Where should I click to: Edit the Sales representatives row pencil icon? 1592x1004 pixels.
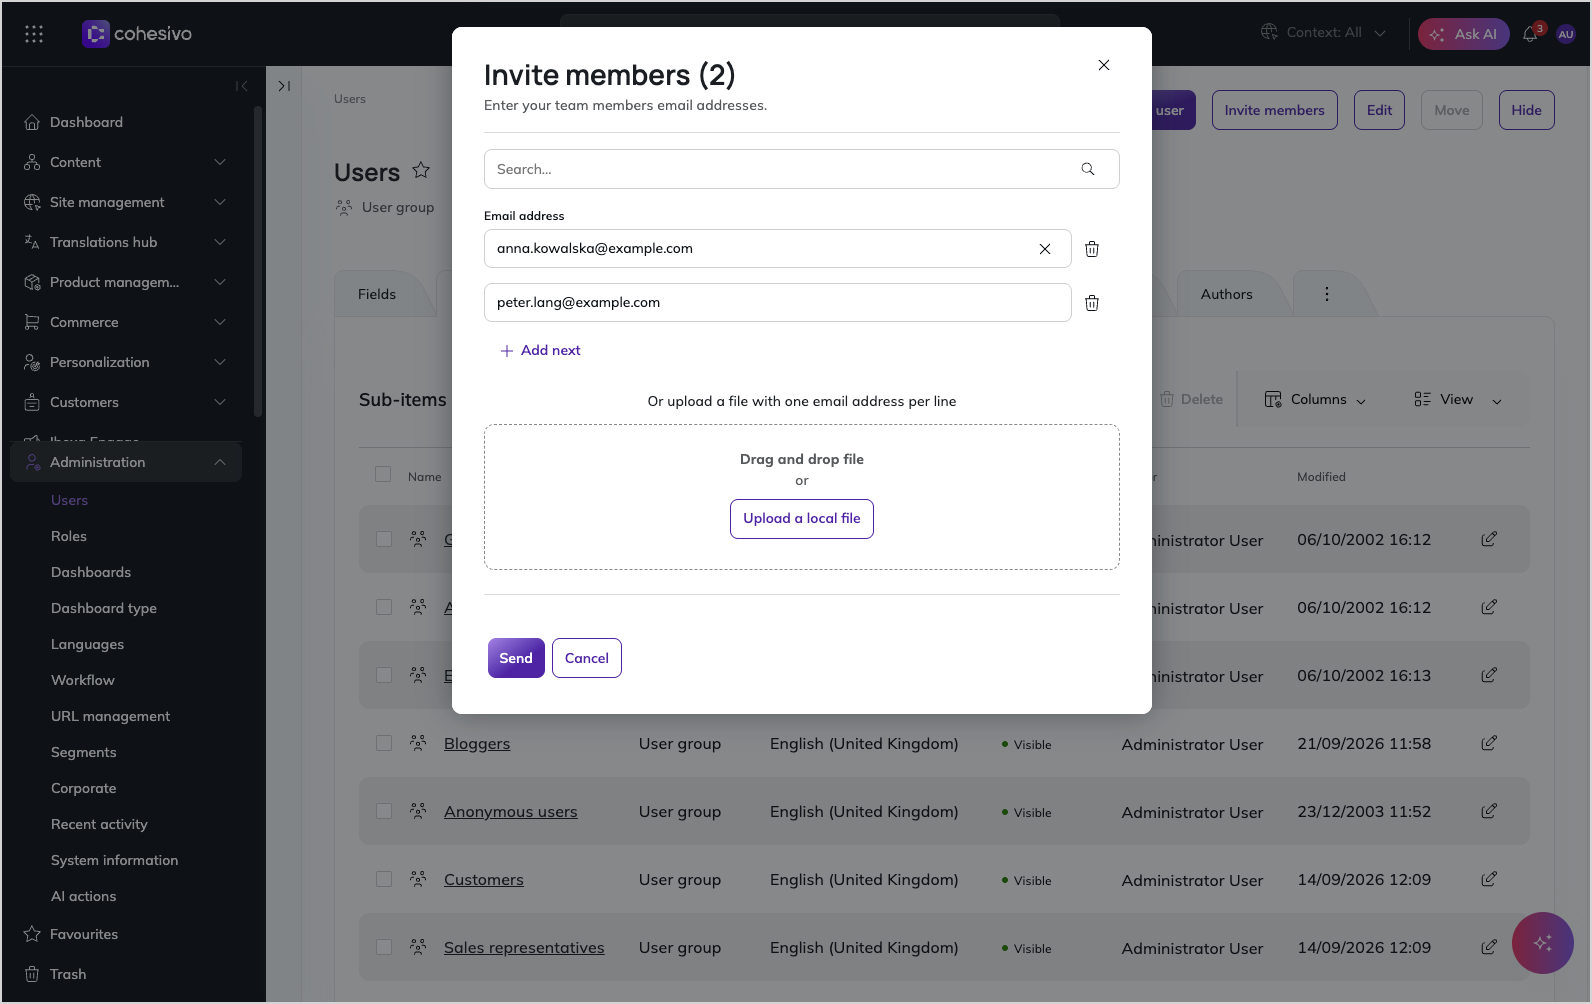click(x=1489, y=947)
